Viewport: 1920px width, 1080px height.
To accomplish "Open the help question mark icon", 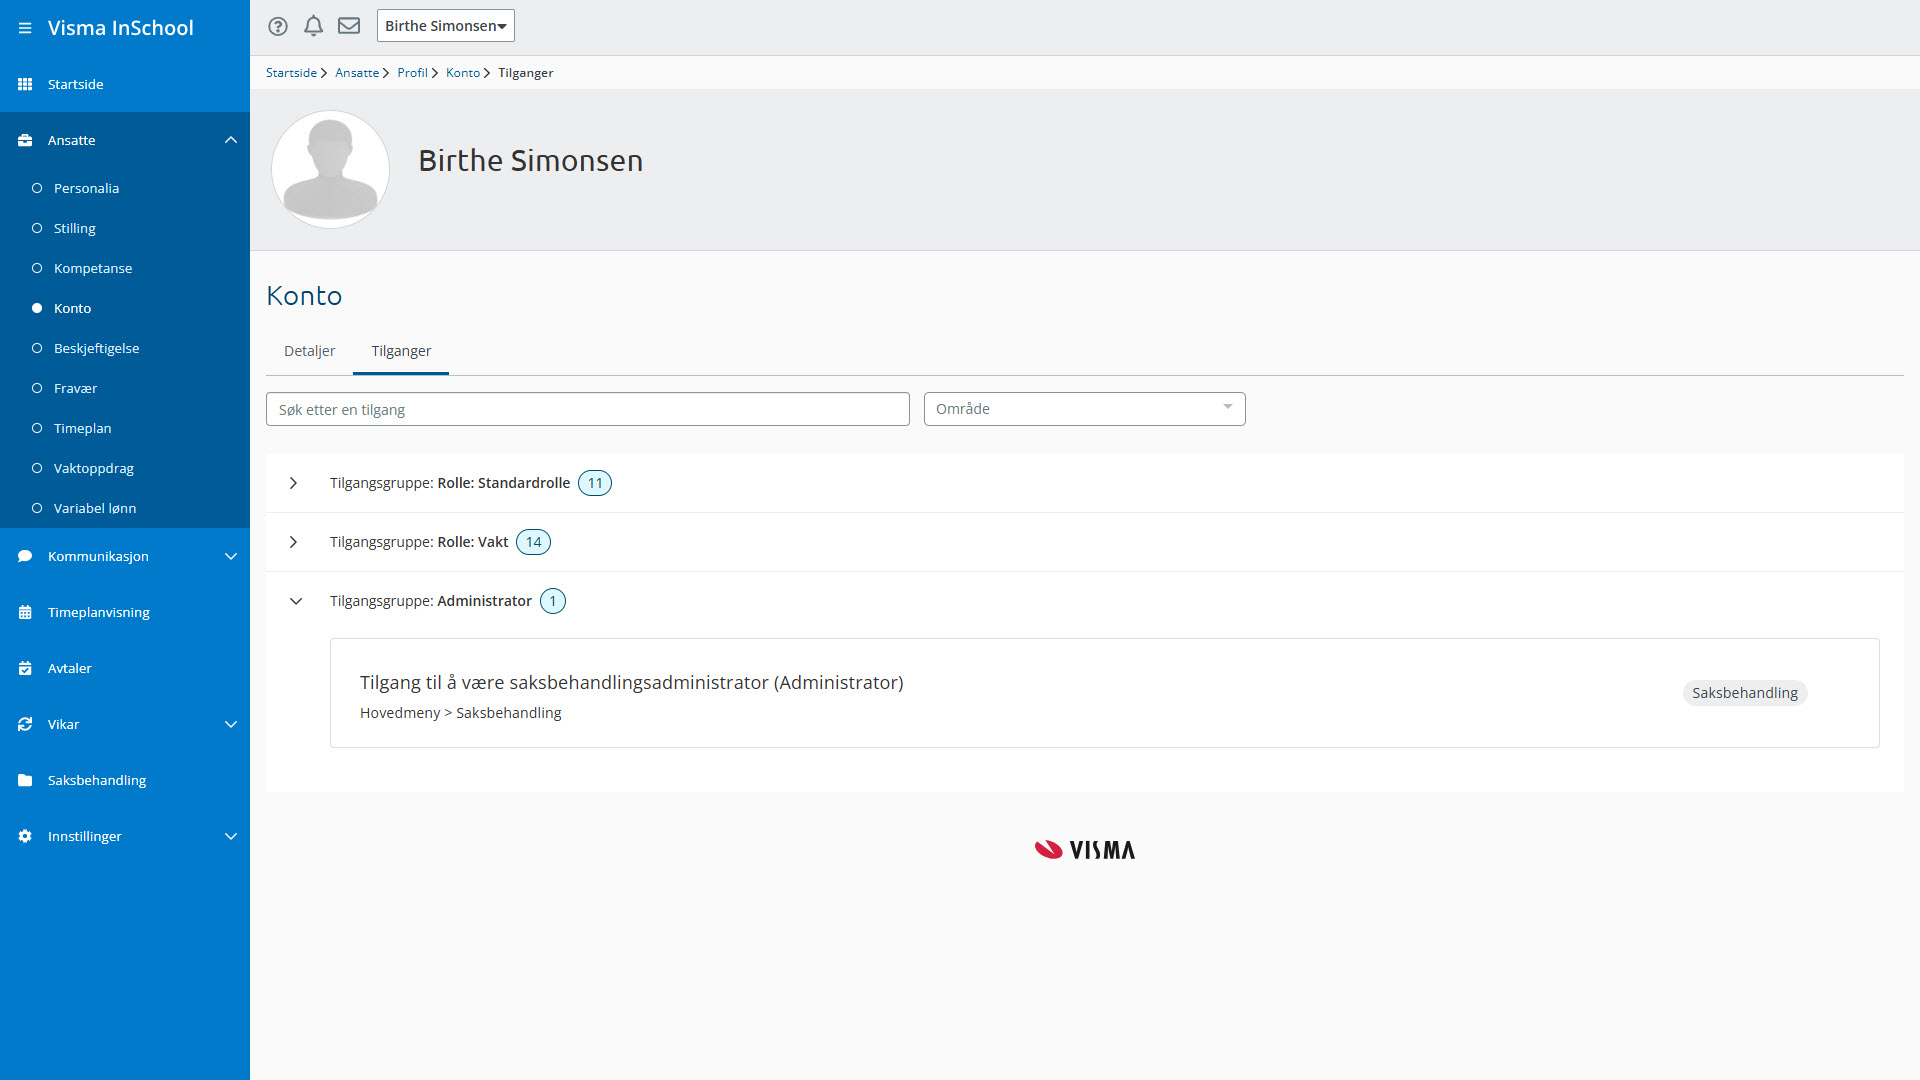I will 278,26.
